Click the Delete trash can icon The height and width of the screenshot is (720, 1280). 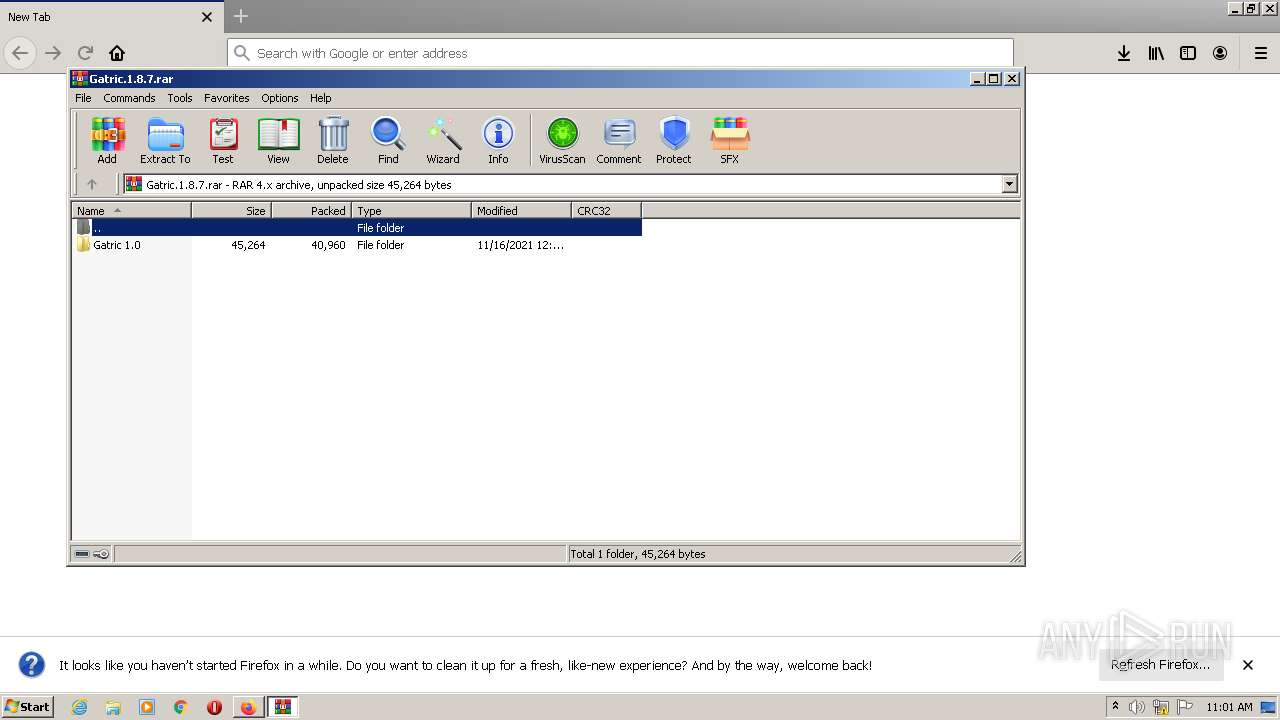click(x=333, y=140)
